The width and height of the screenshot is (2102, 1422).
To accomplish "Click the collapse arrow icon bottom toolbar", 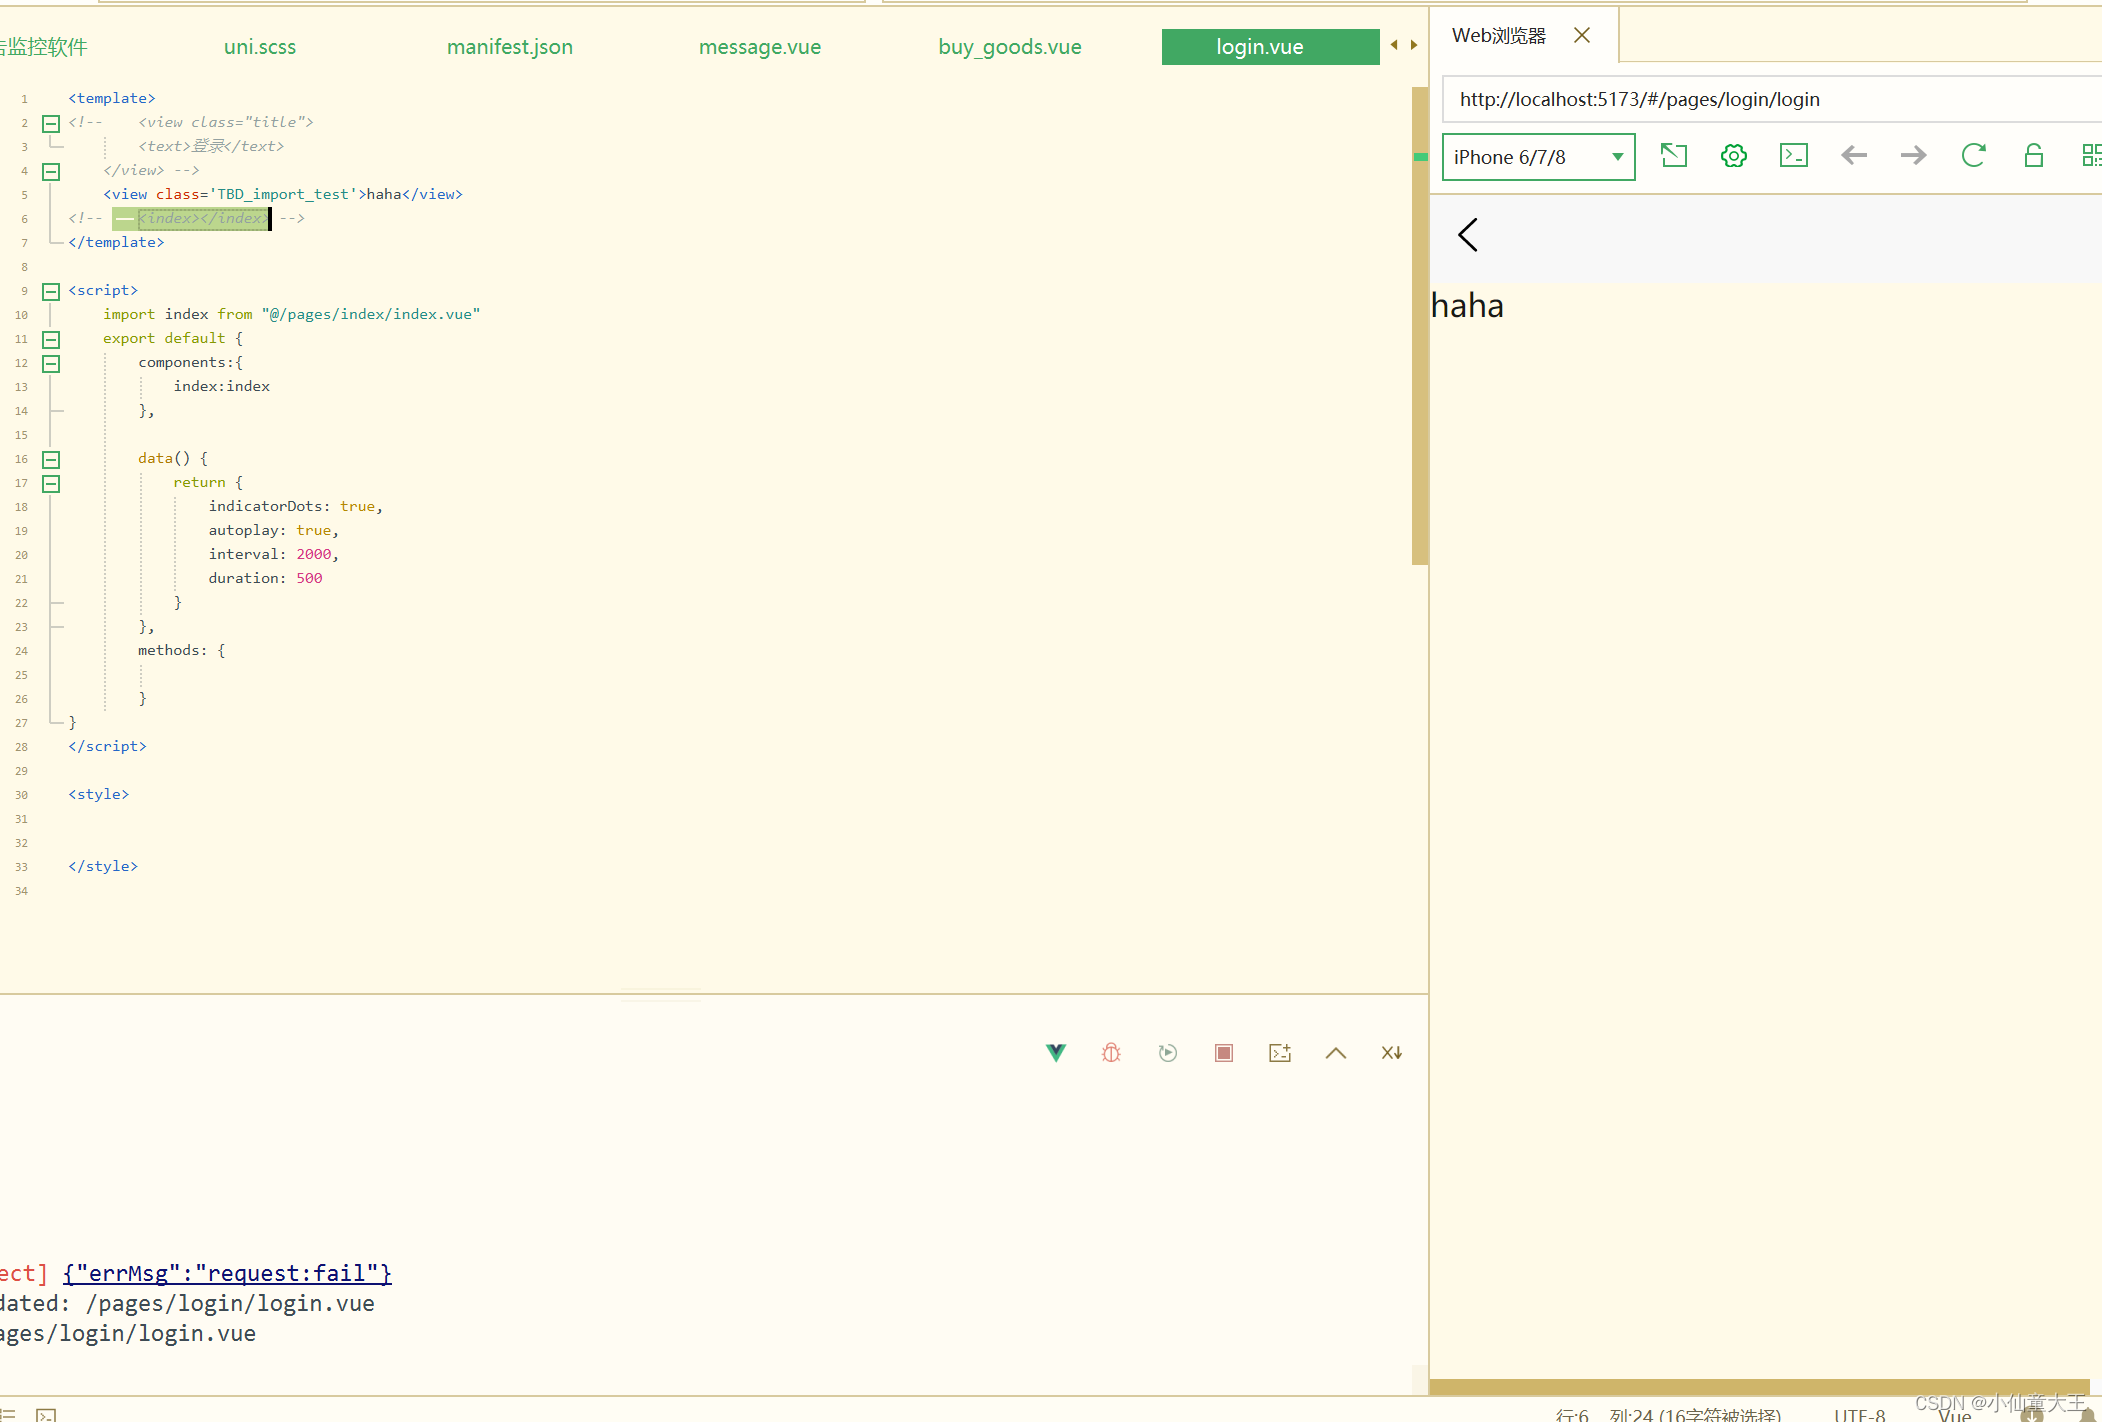I will coord(1336,1052).
